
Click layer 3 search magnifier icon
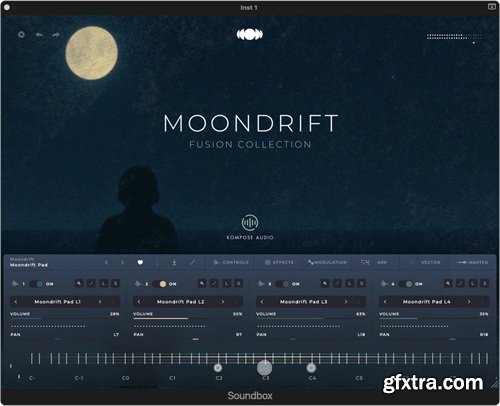click(x=325, y=284)
